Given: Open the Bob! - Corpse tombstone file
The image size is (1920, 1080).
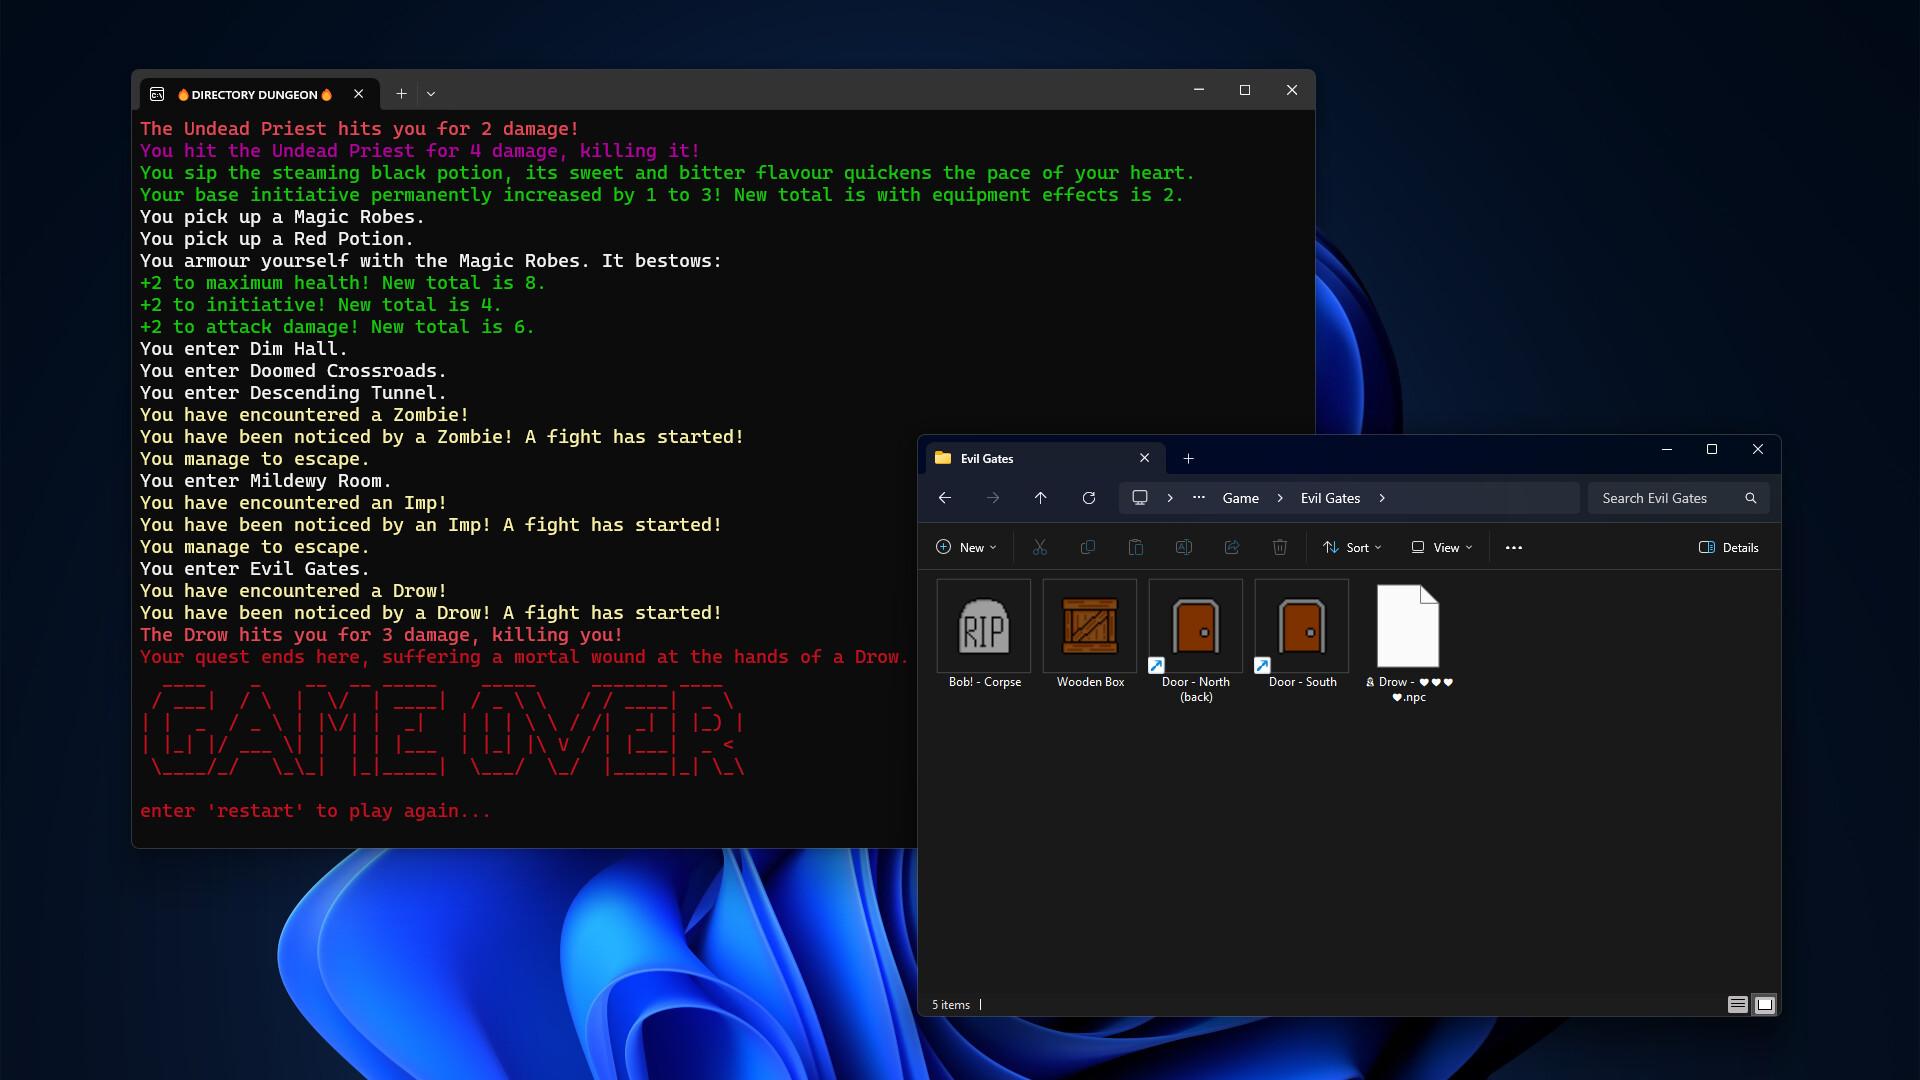Looking at the screenshot, I should 983,627.
